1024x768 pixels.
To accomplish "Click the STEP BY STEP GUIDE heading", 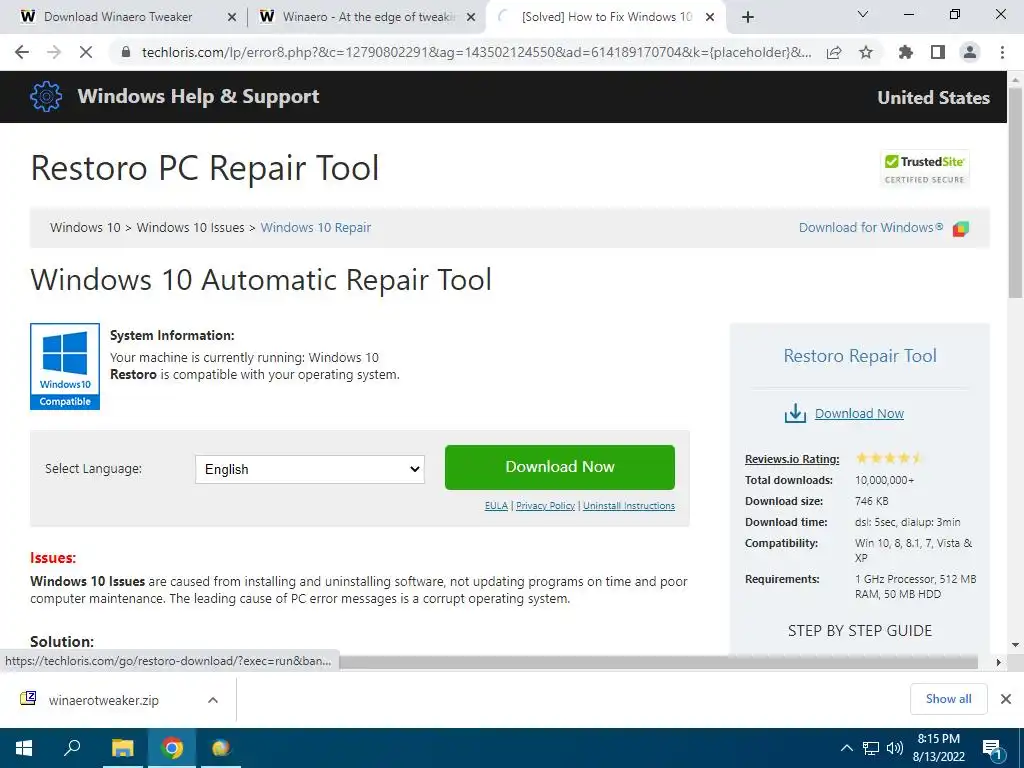I will (859, 631).
